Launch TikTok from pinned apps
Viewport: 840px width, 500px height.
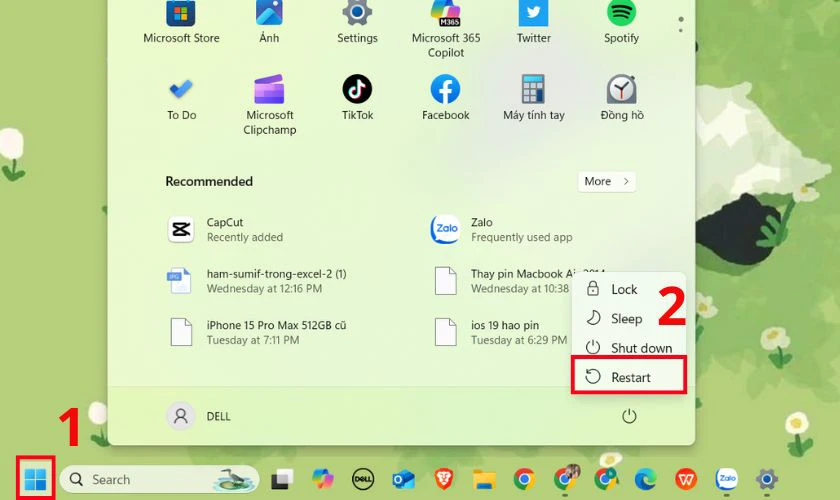(357, 98)
